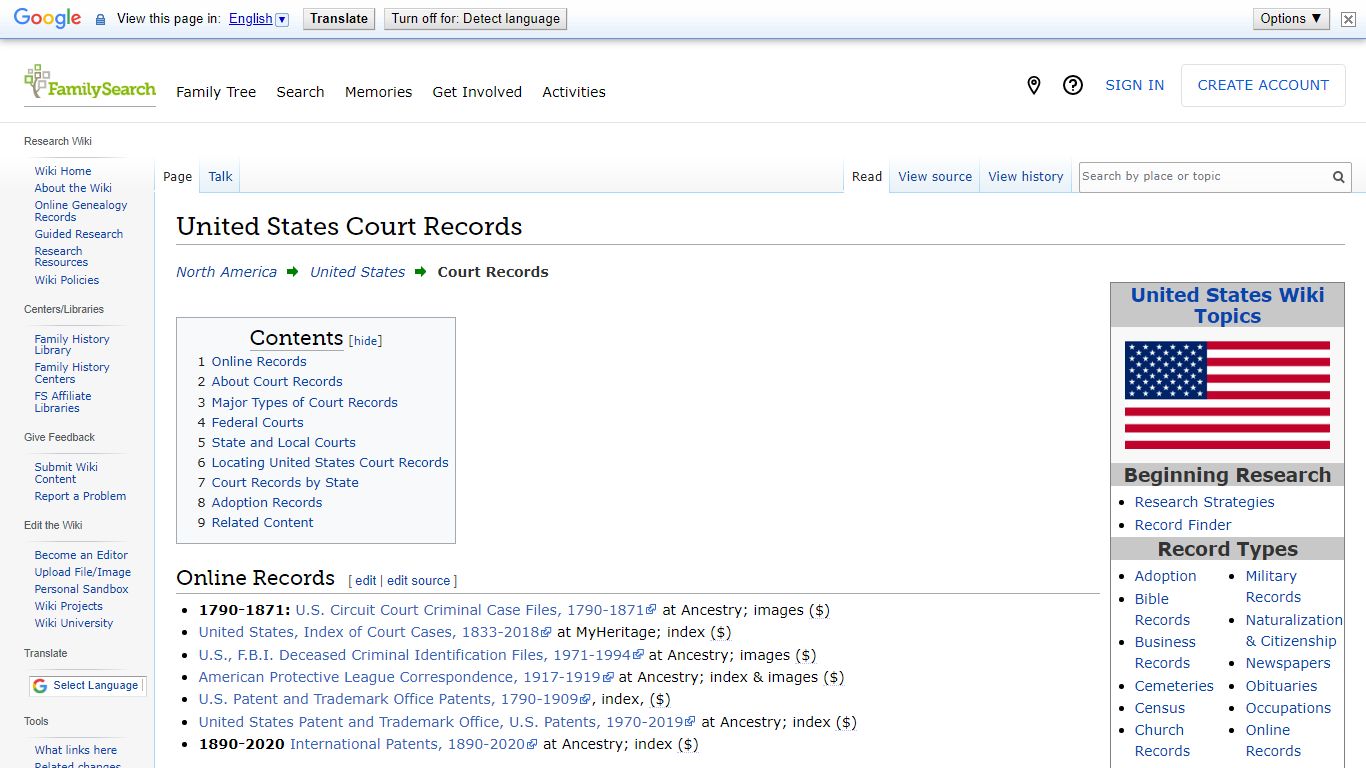
Task: Click SIGN IN
Action: click(1134, 86)
